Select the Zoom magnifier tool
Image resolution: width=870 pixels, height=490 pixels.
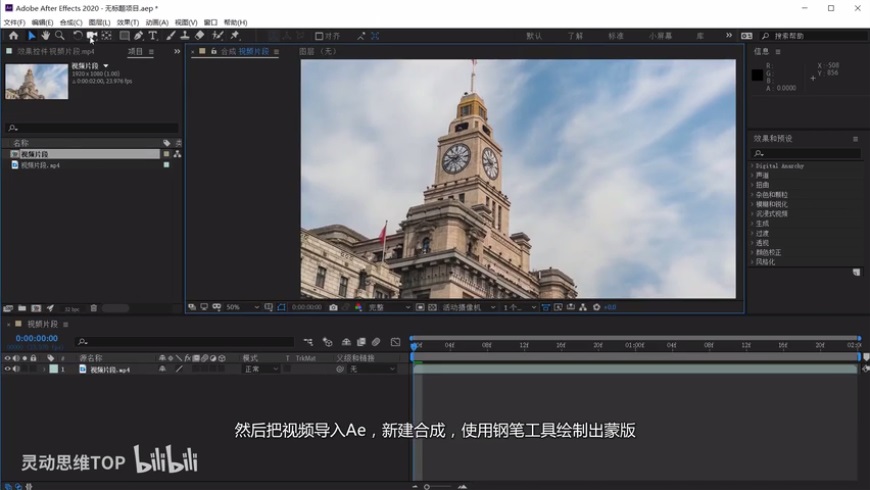pos(59,36)
